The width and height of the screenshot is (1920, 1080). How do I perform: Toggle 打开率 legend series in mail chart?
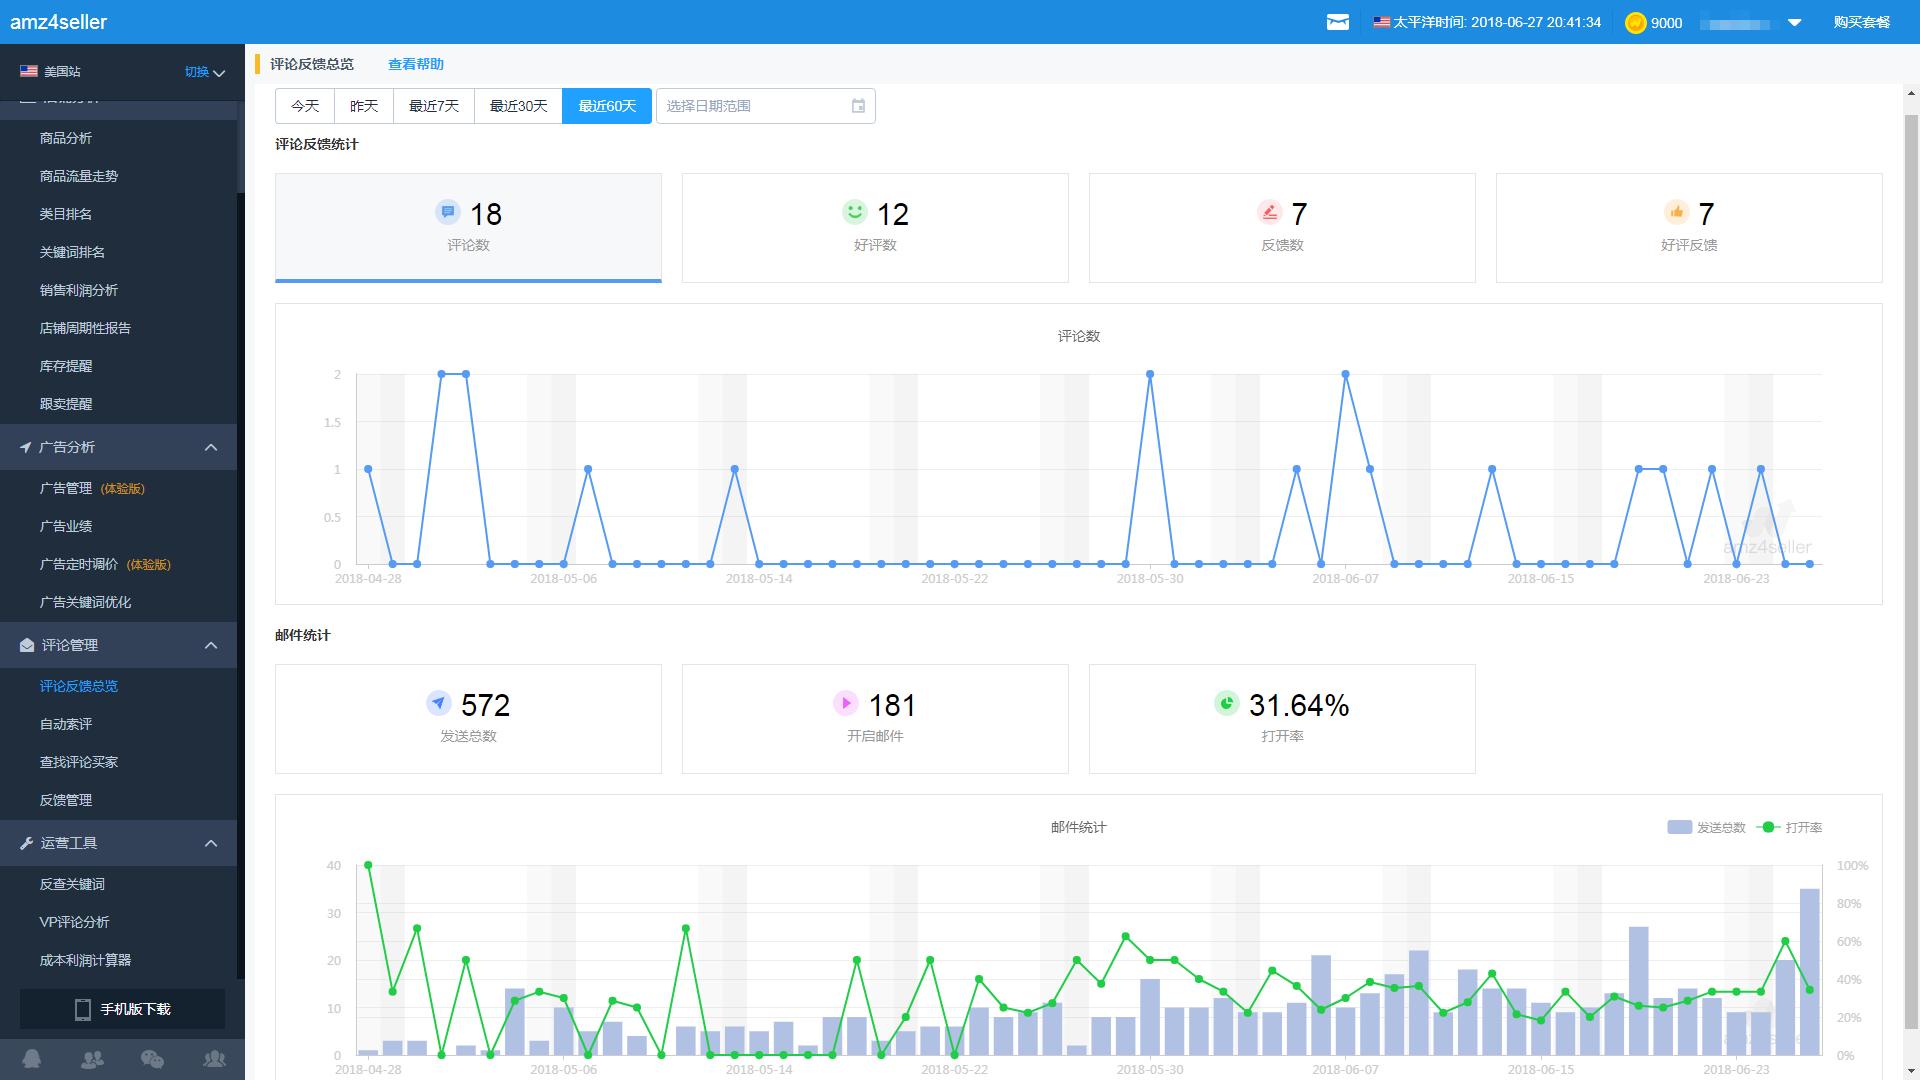1790,827
